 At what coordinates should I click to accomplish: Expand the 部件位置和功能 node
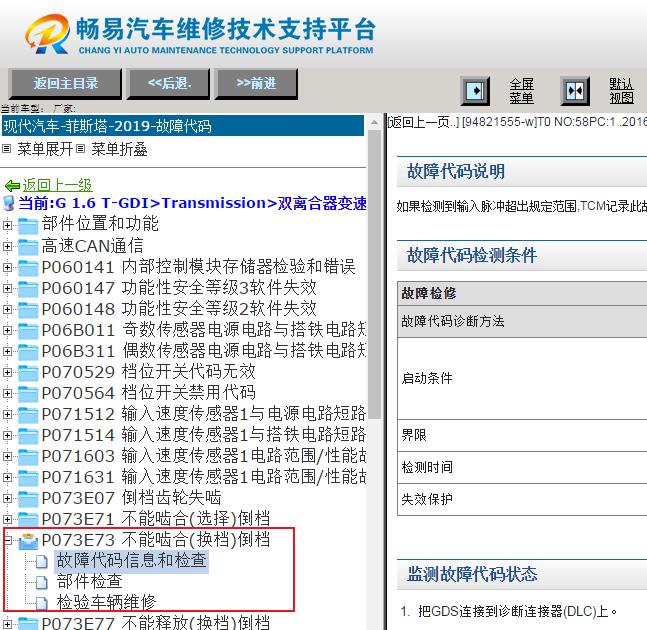7,225
